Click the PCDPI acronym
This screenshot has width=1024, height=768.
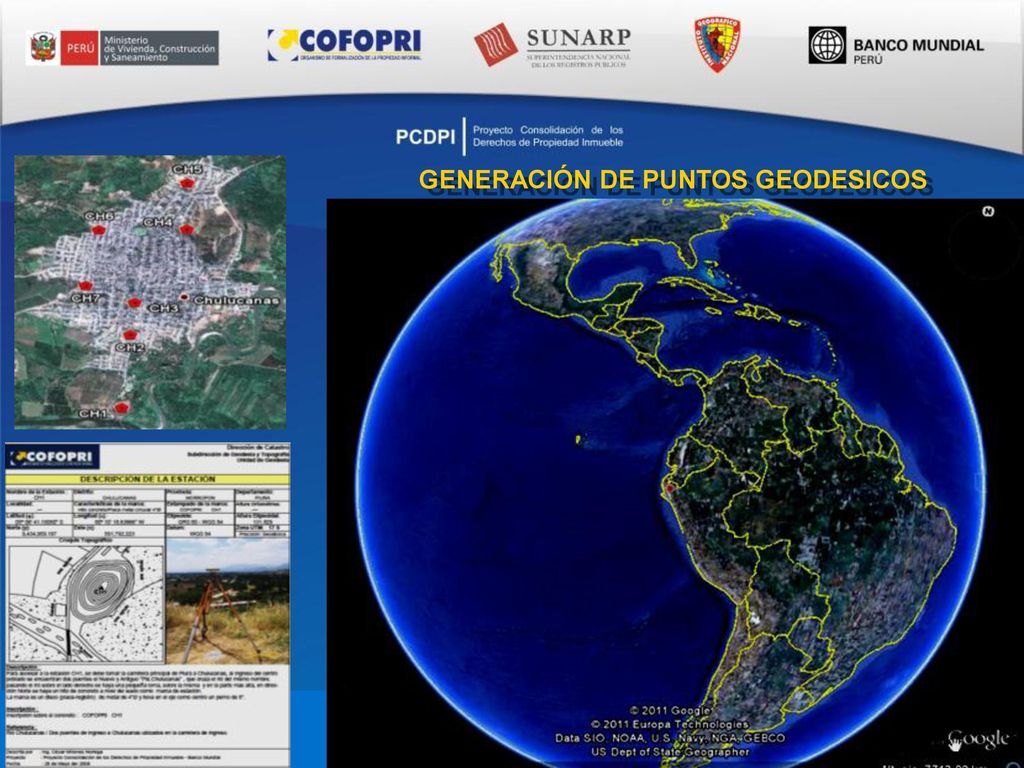coord(425,136)
